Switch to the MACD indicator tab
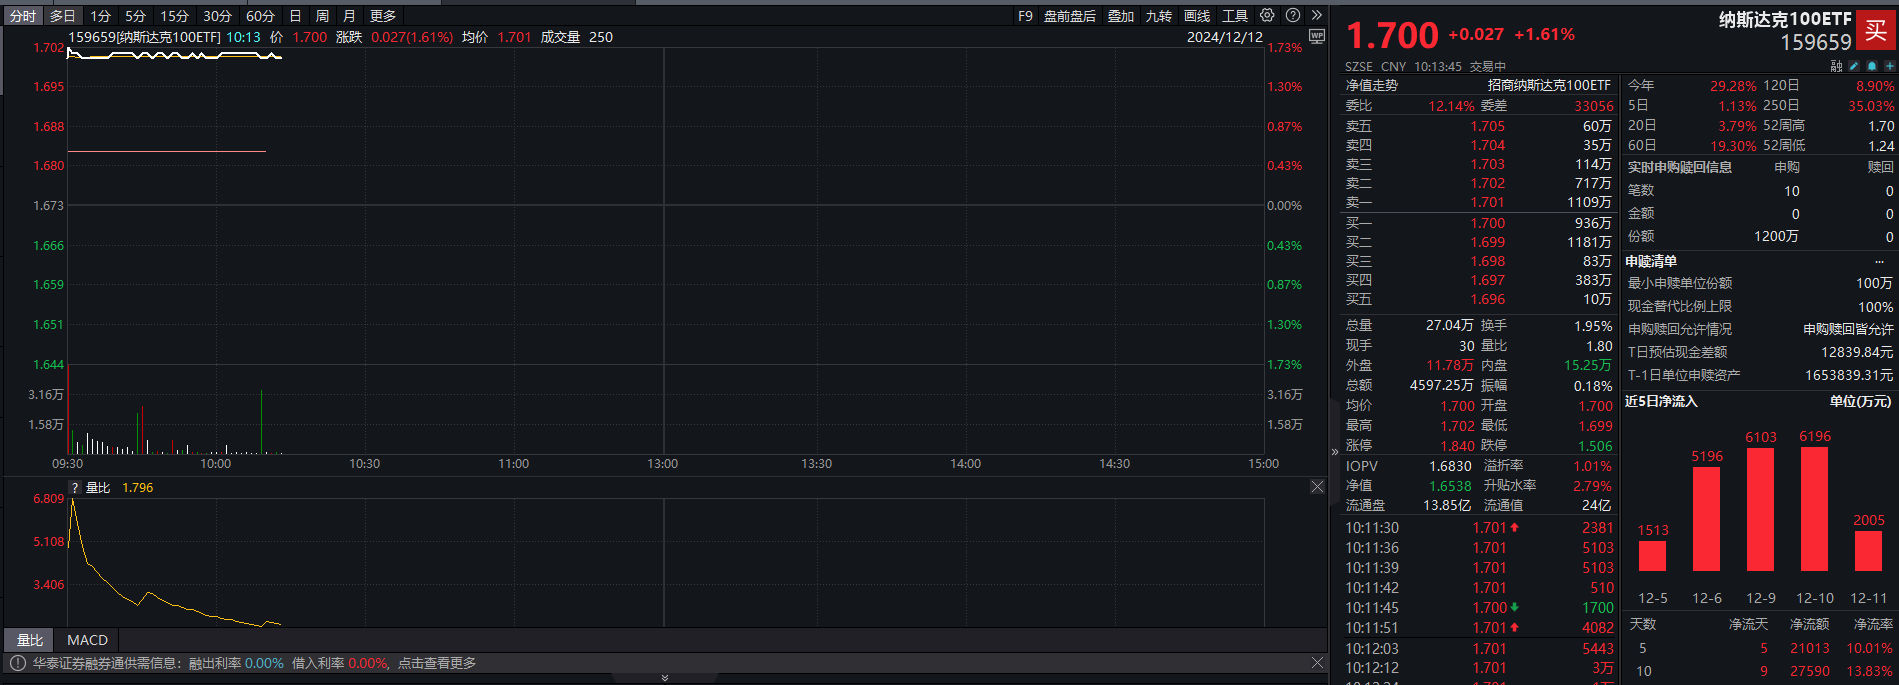Image resolution: width=1899 pixels, height=685 pixels. coord(87,640)
